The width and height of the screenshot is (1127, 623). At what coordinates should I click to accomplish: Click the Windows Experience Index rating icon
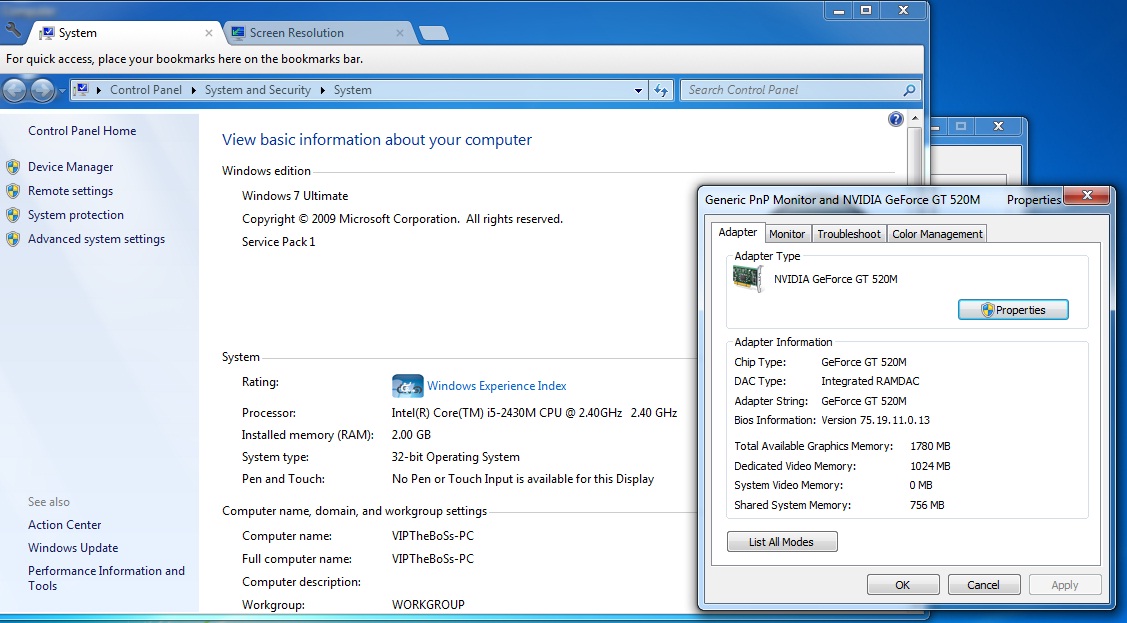pyautogui.click(x=408, y=386)
